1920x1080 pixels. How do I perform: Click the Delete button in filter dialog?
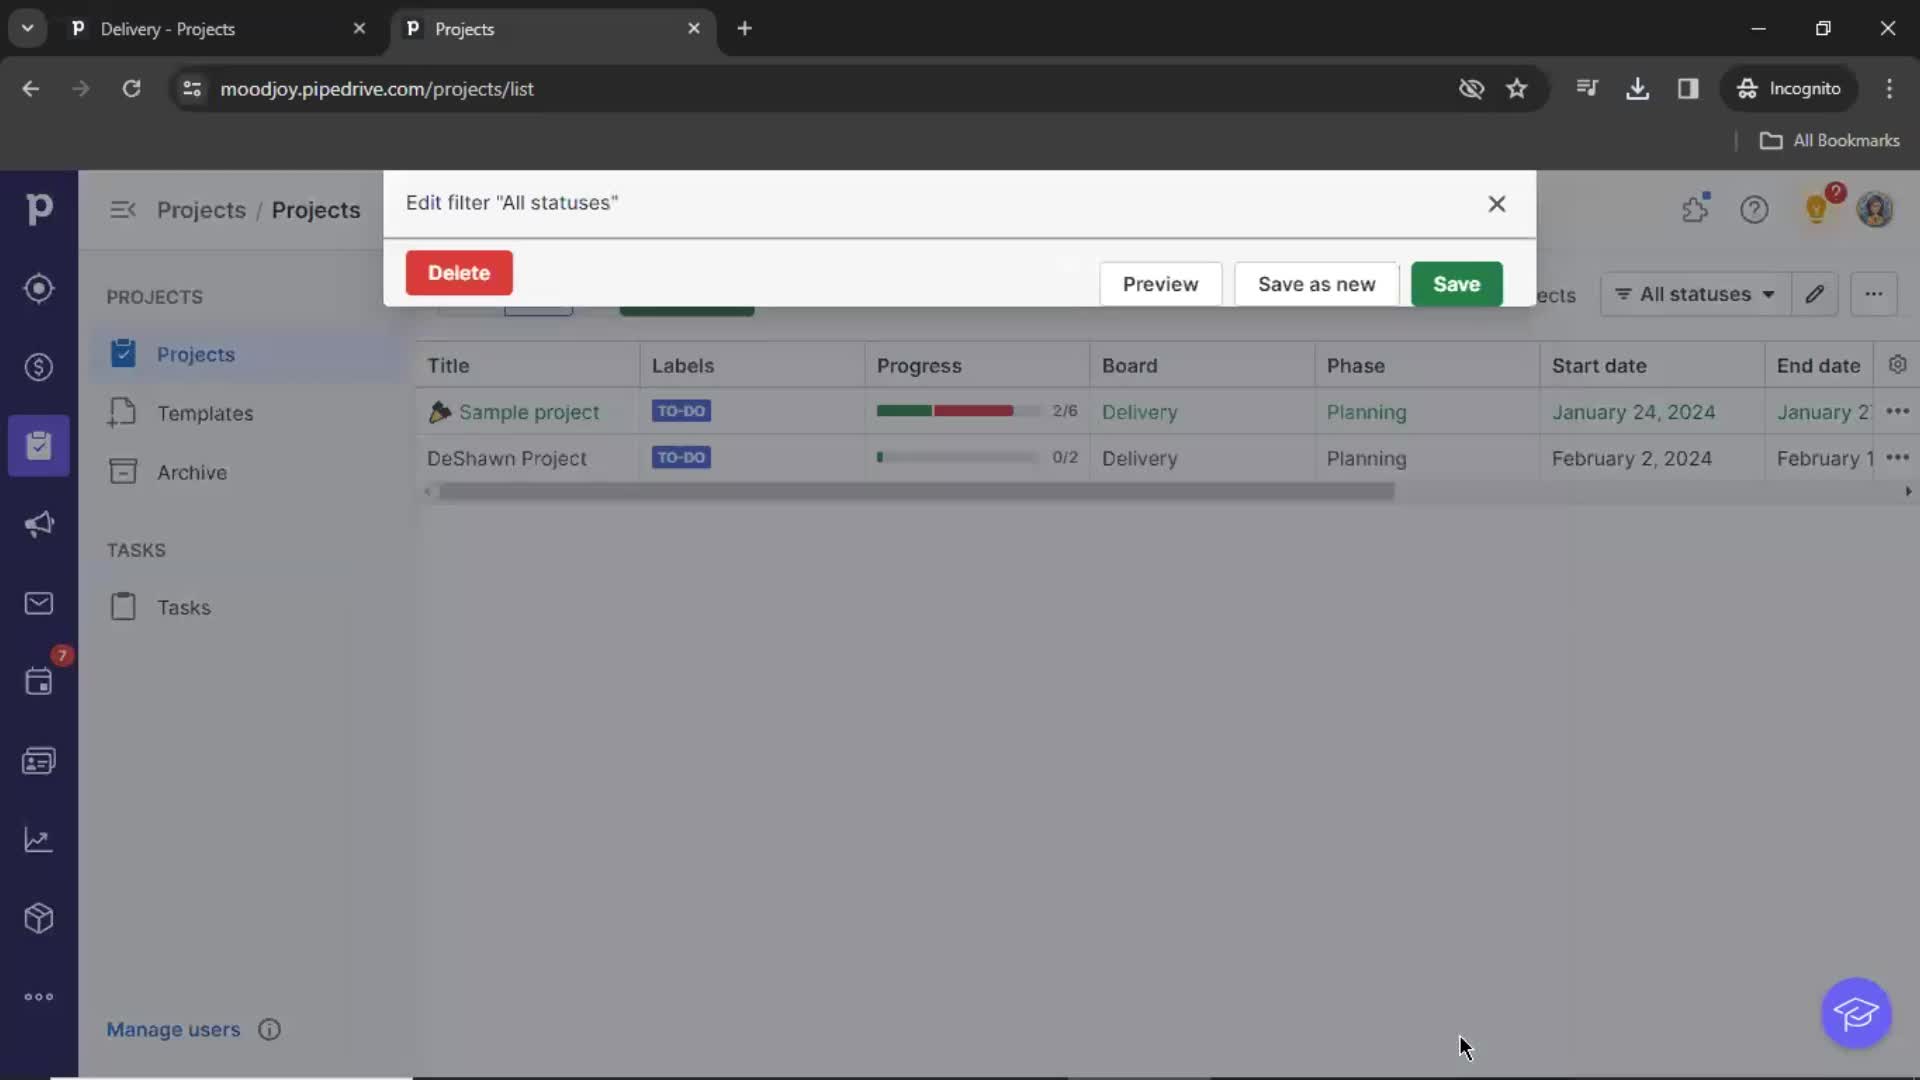[x=459, y=272]
